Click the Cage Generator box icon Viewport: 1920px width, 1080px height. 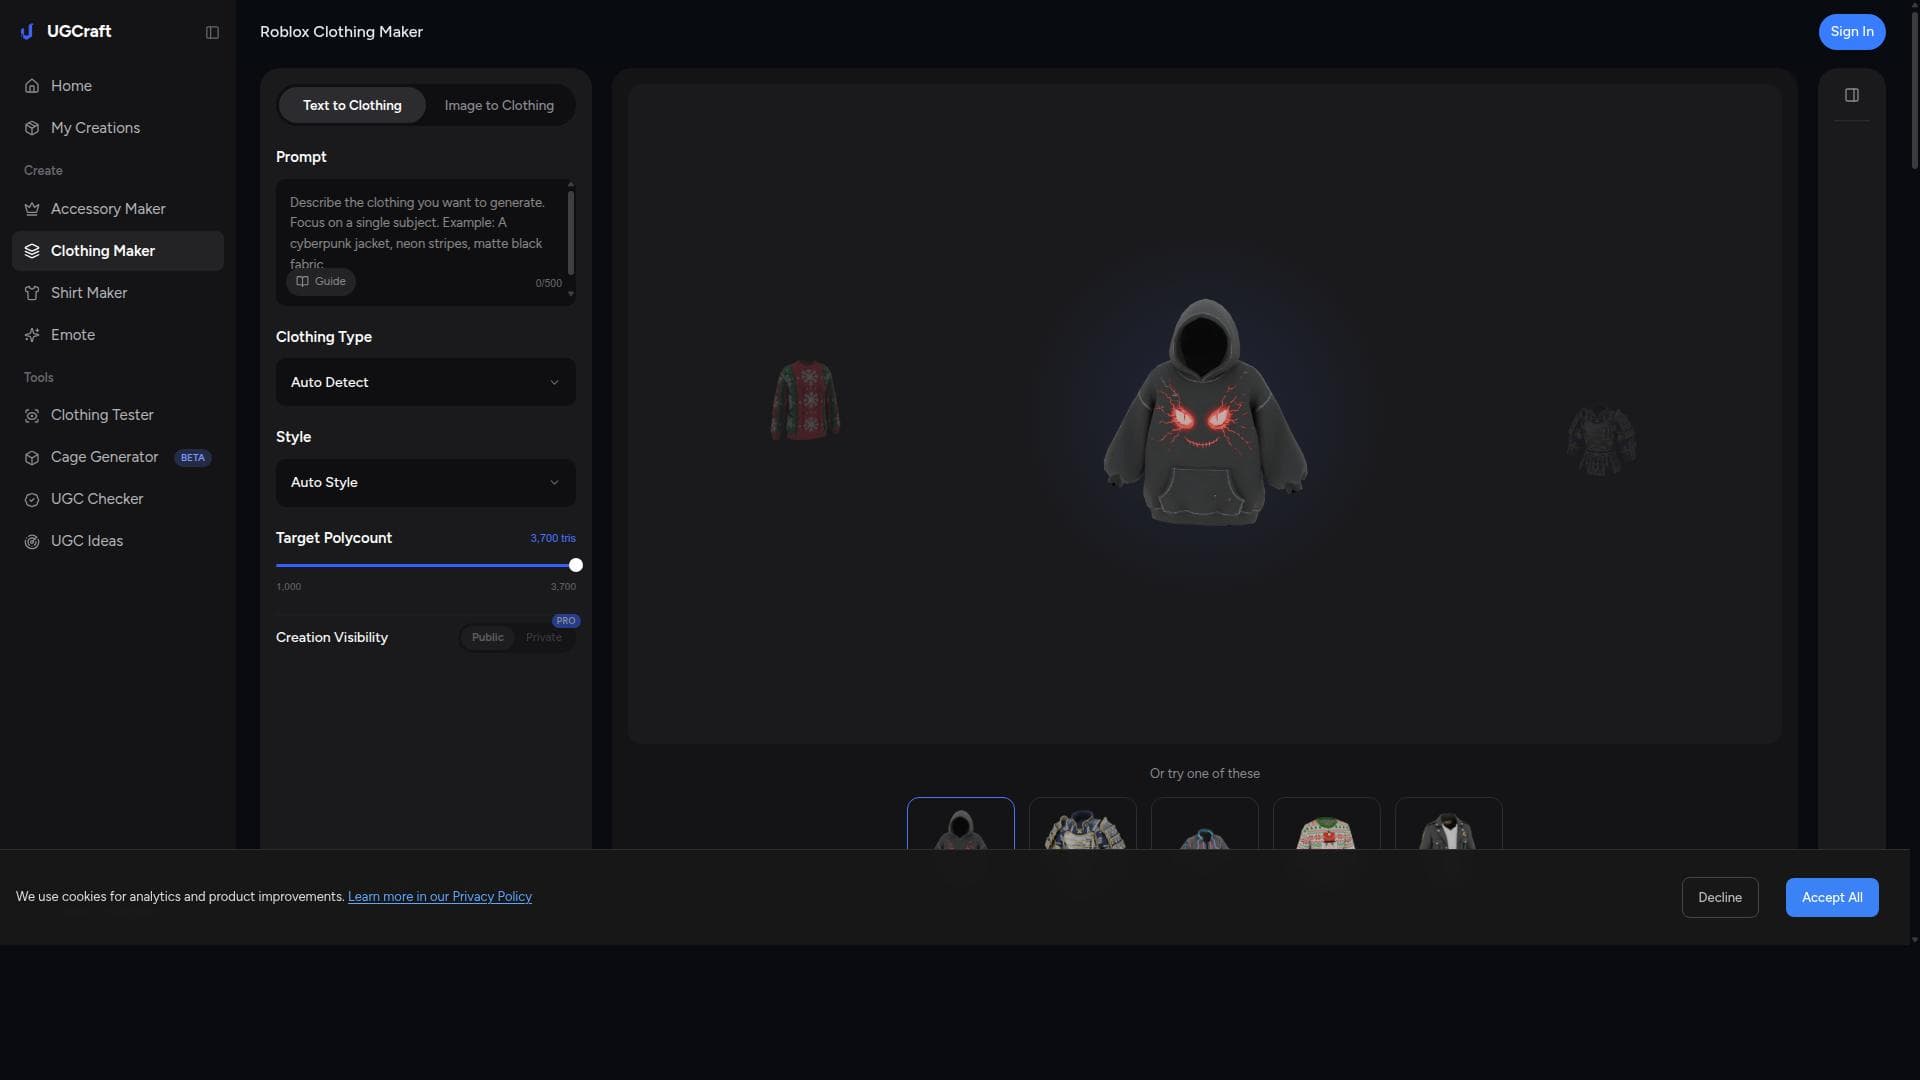click(x=32, y=457)
